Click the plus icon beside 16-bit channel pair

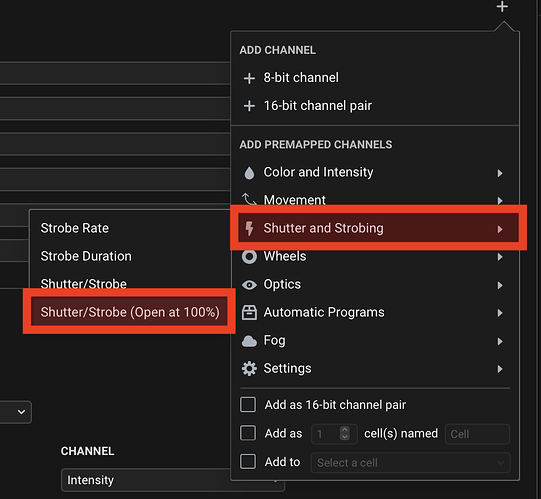(249, 106)
